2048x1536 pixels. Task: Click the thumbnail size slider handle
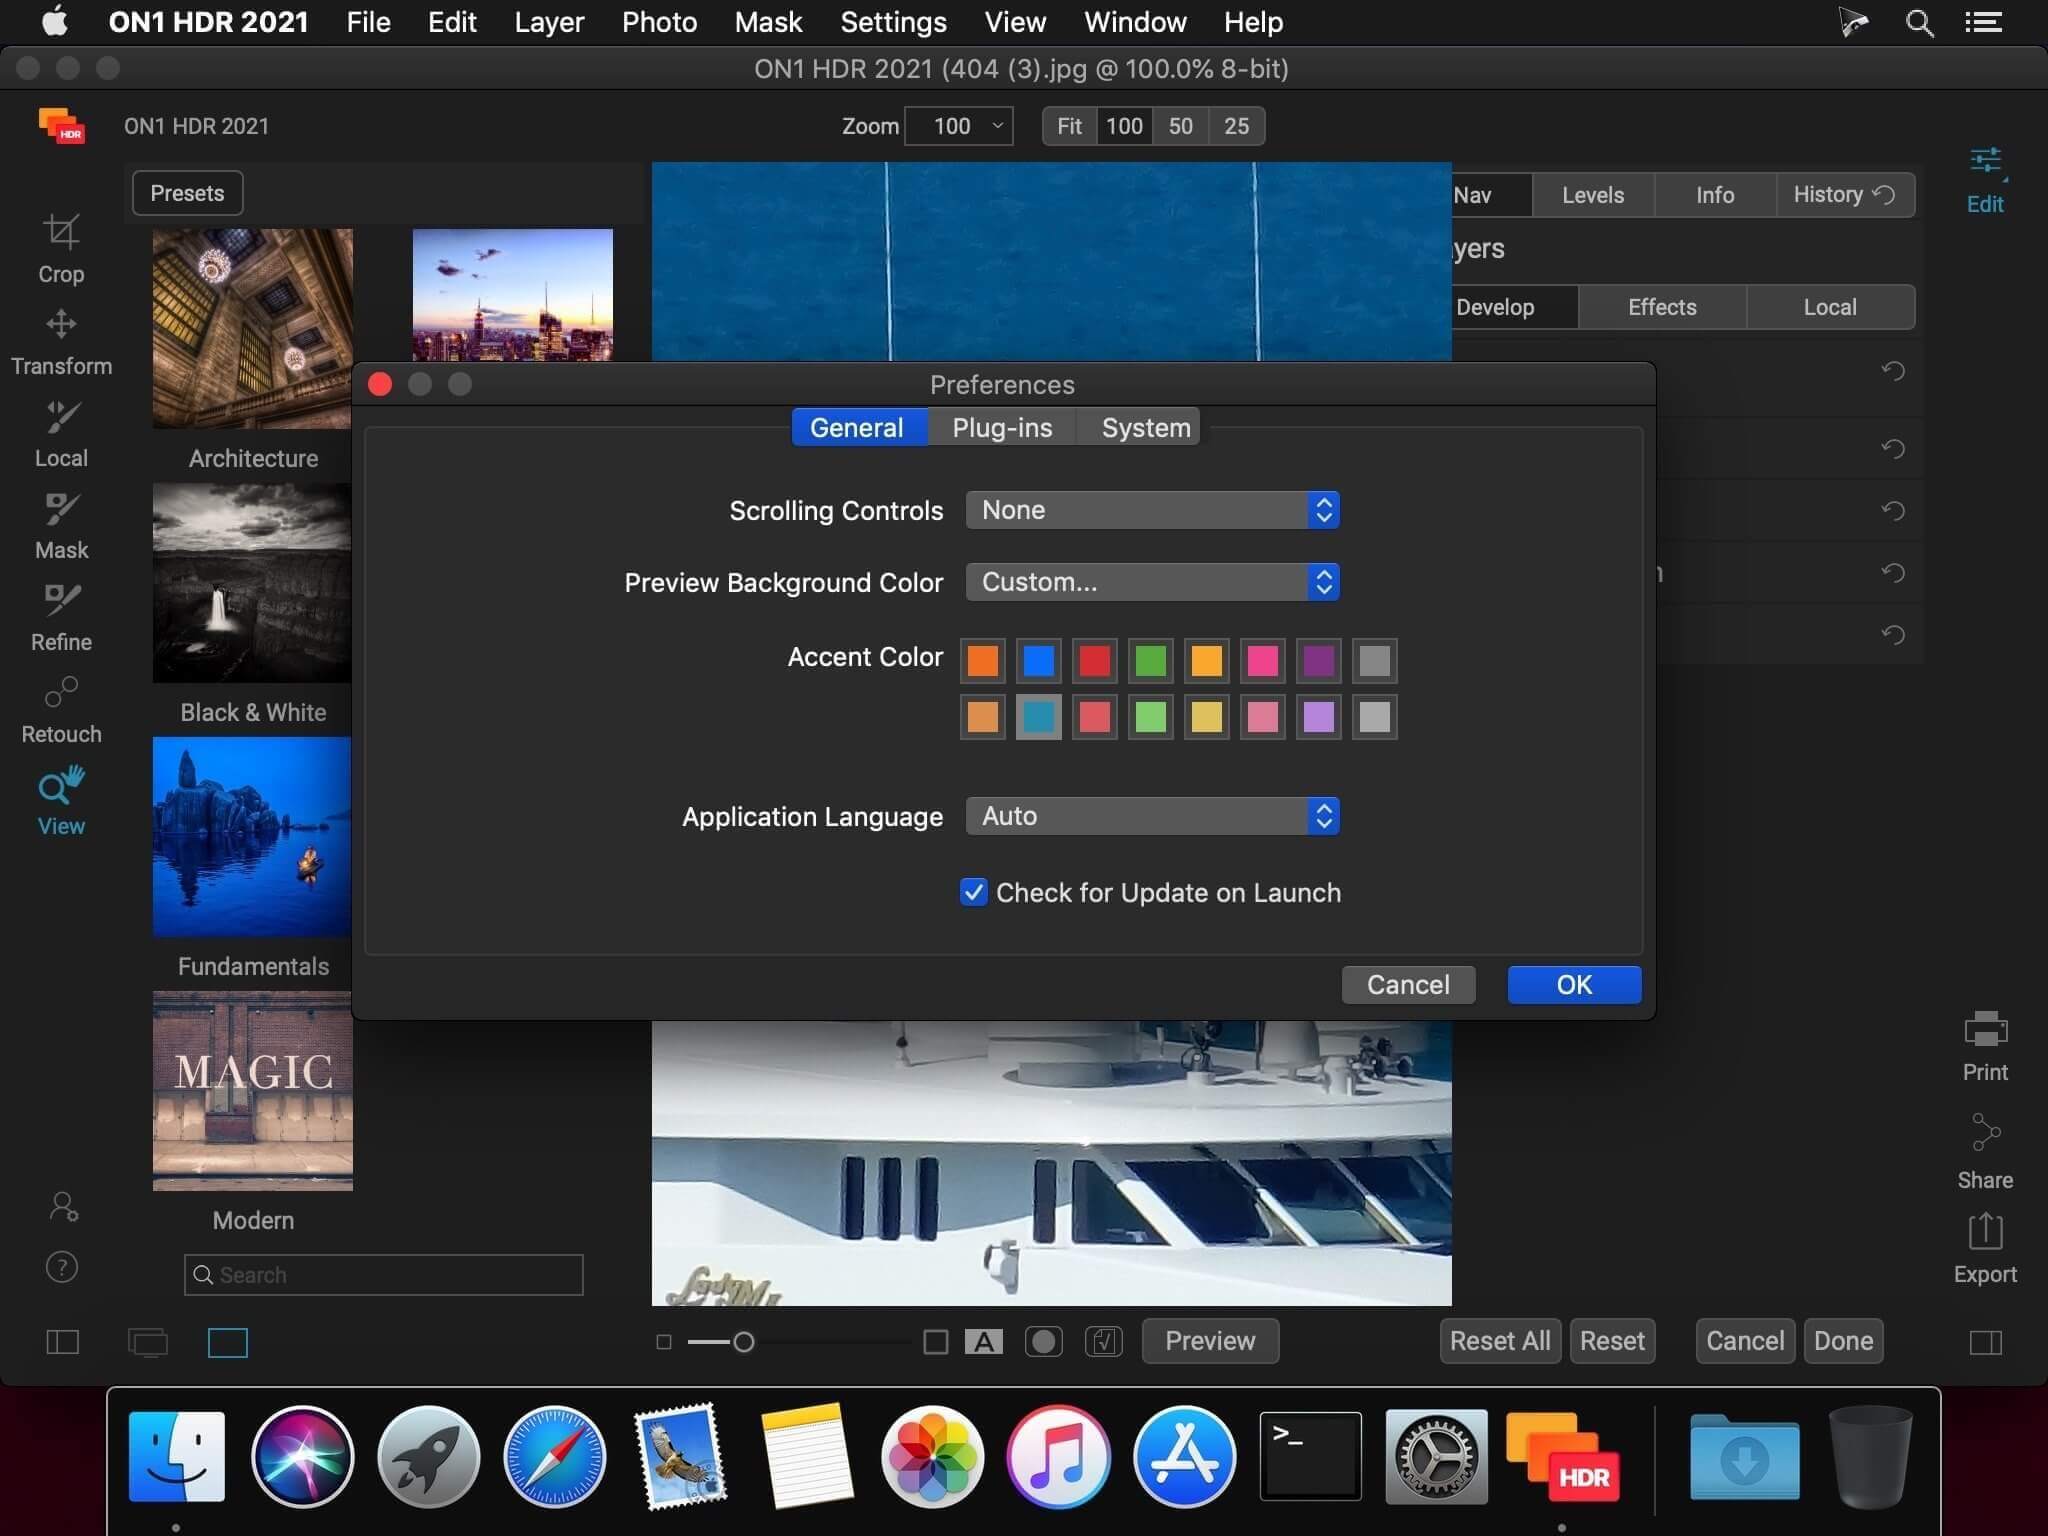click(743, 1342)
